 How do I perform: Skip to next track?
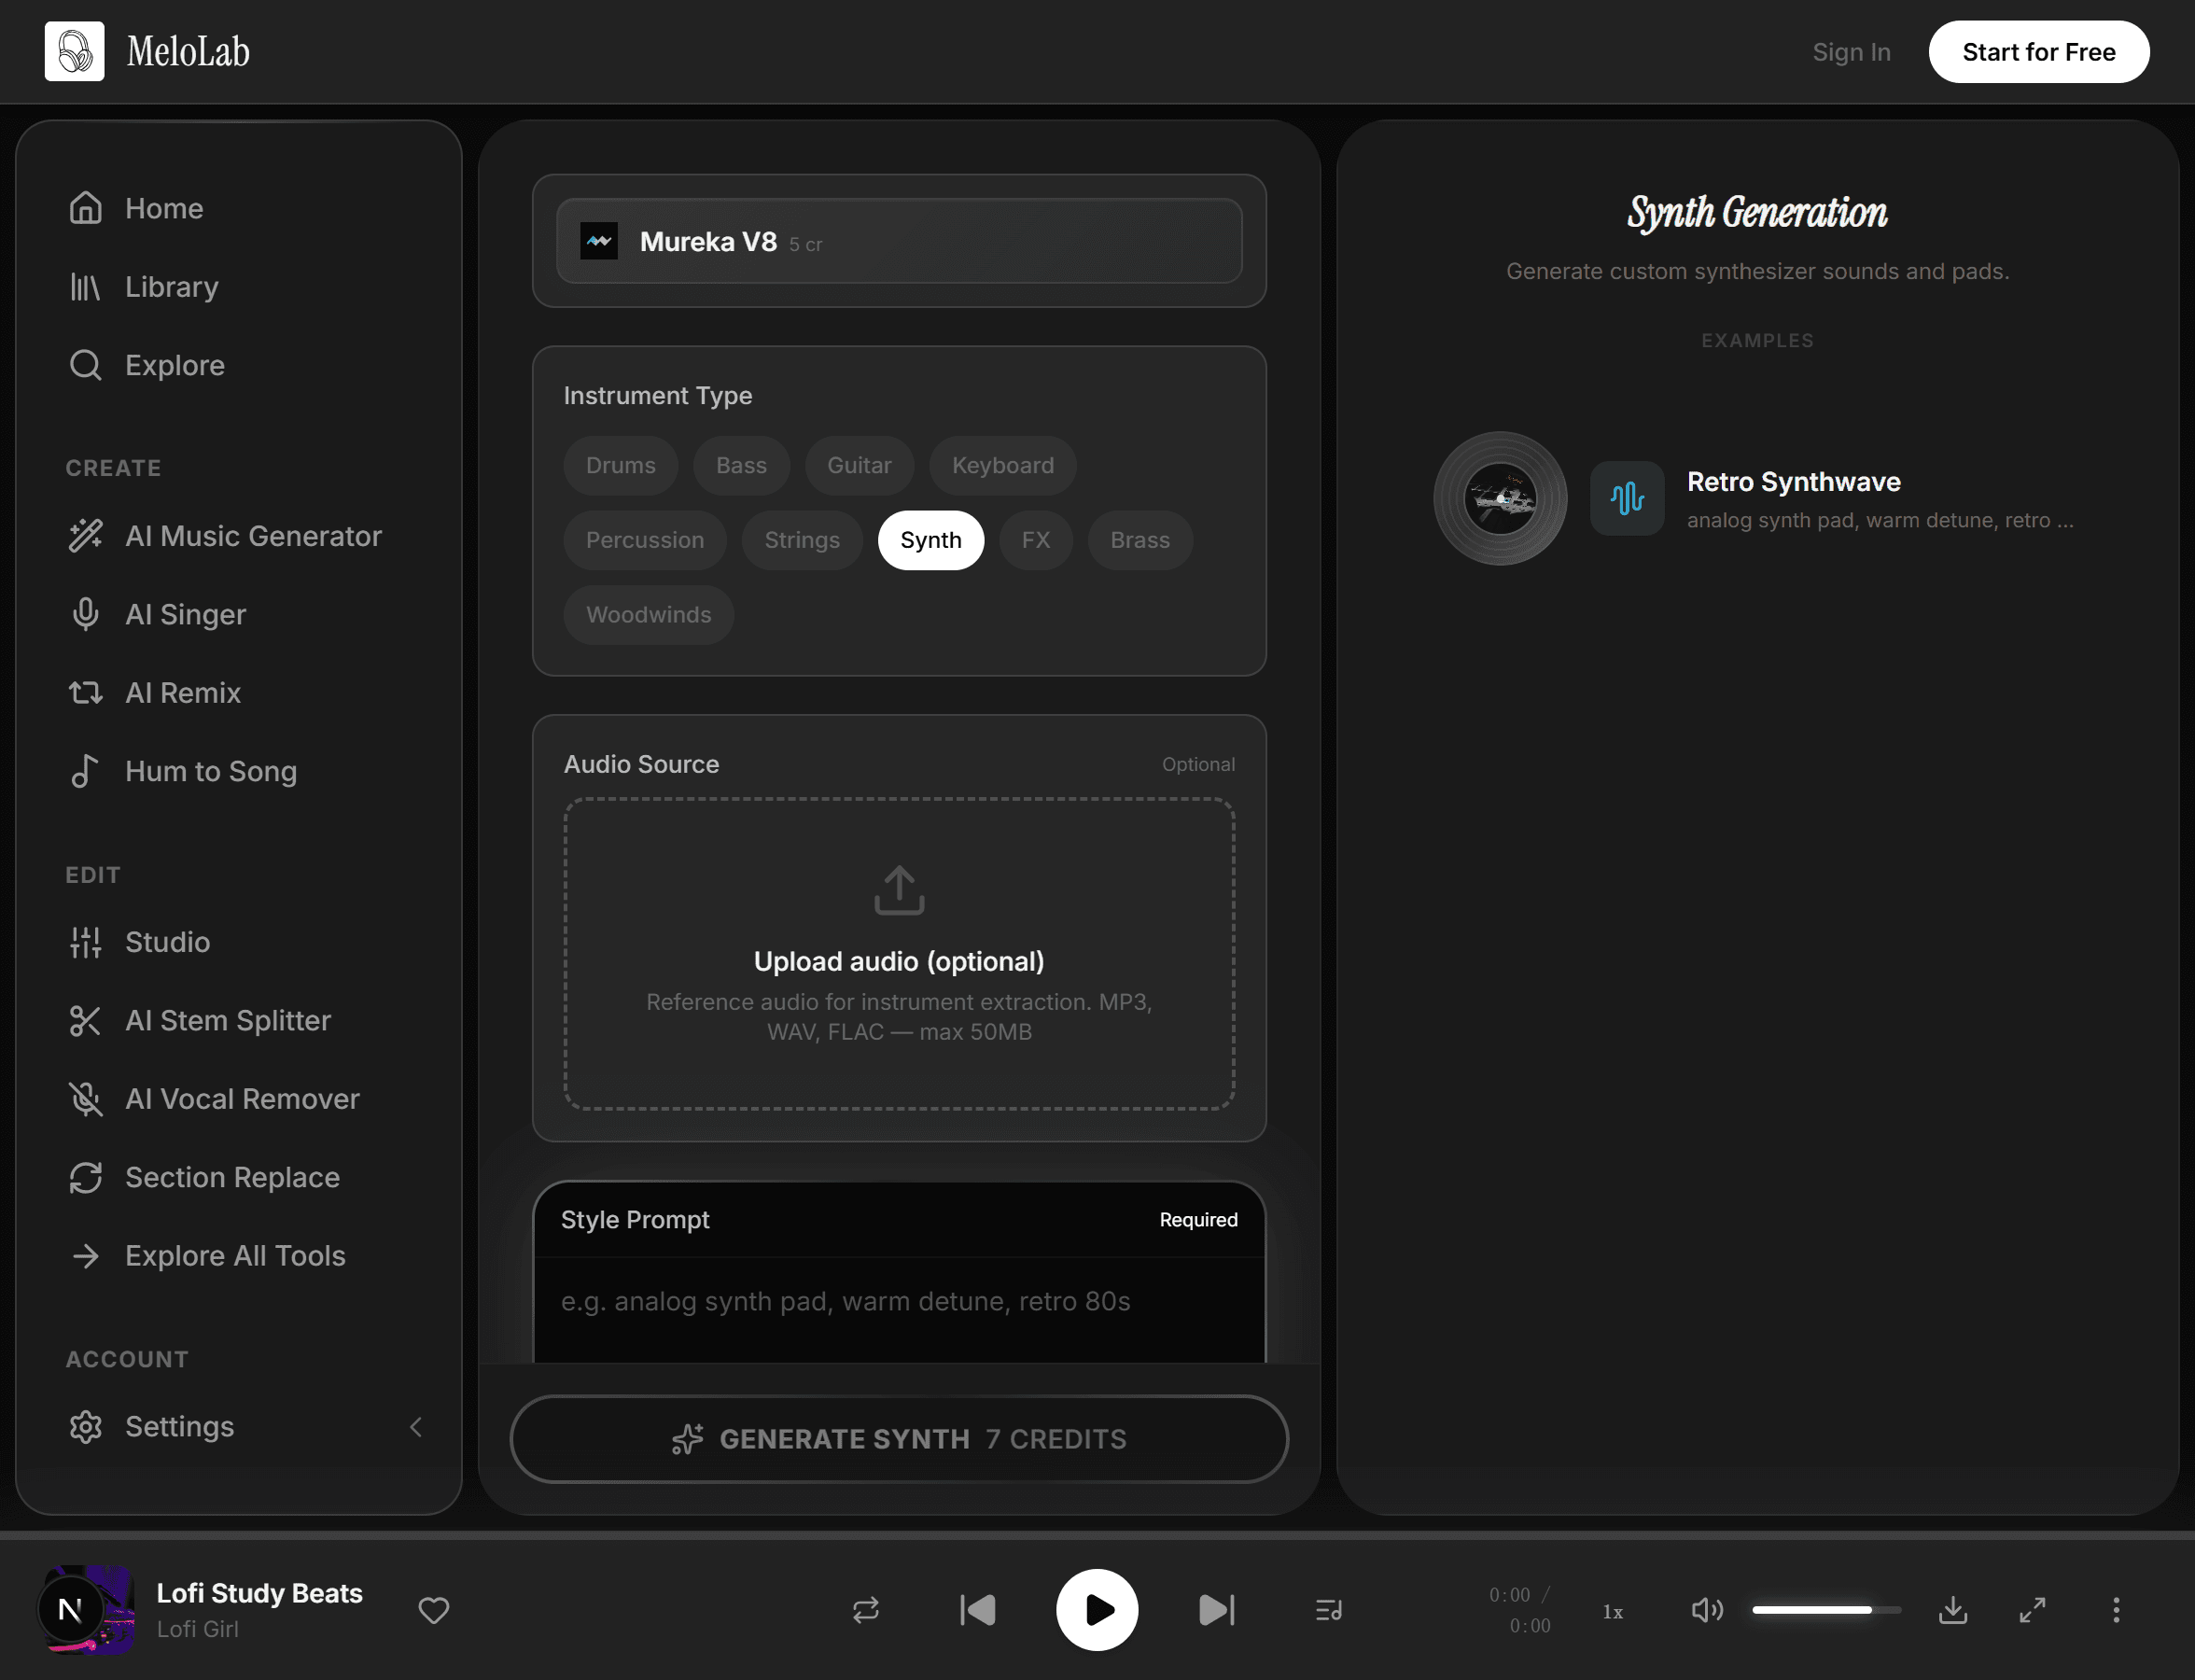click(x=1217, y=1610)
